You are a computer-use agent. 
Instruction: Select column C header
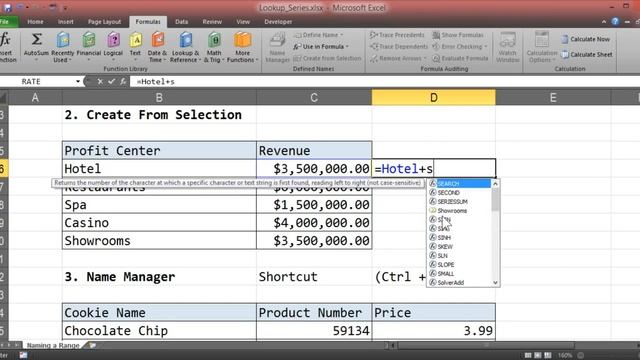coord(314,98)
